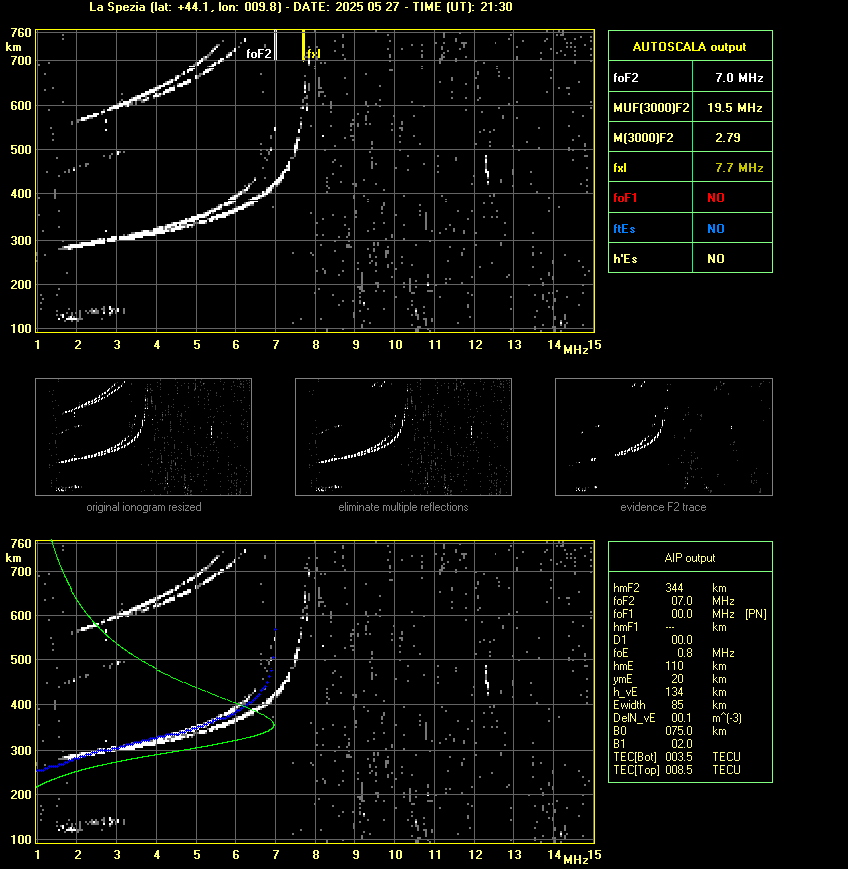Screen dimensions: 848x869
Task: Select the B0 value '075.0'
Action: (679, 731)
